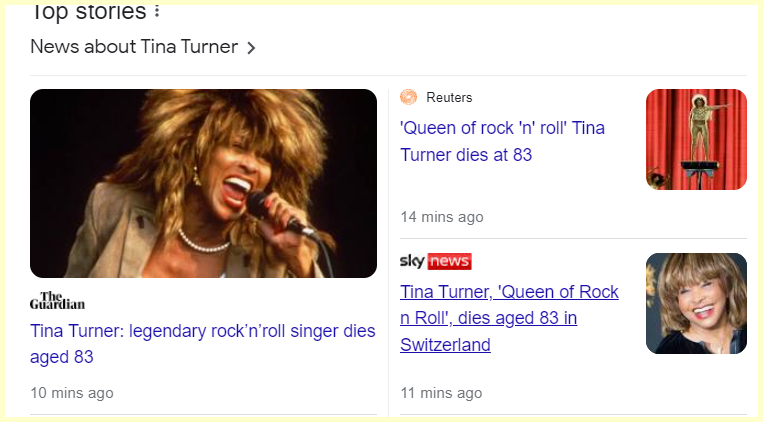
Task: Click the Reuters orange logo icon
Action: pos(408,97)
